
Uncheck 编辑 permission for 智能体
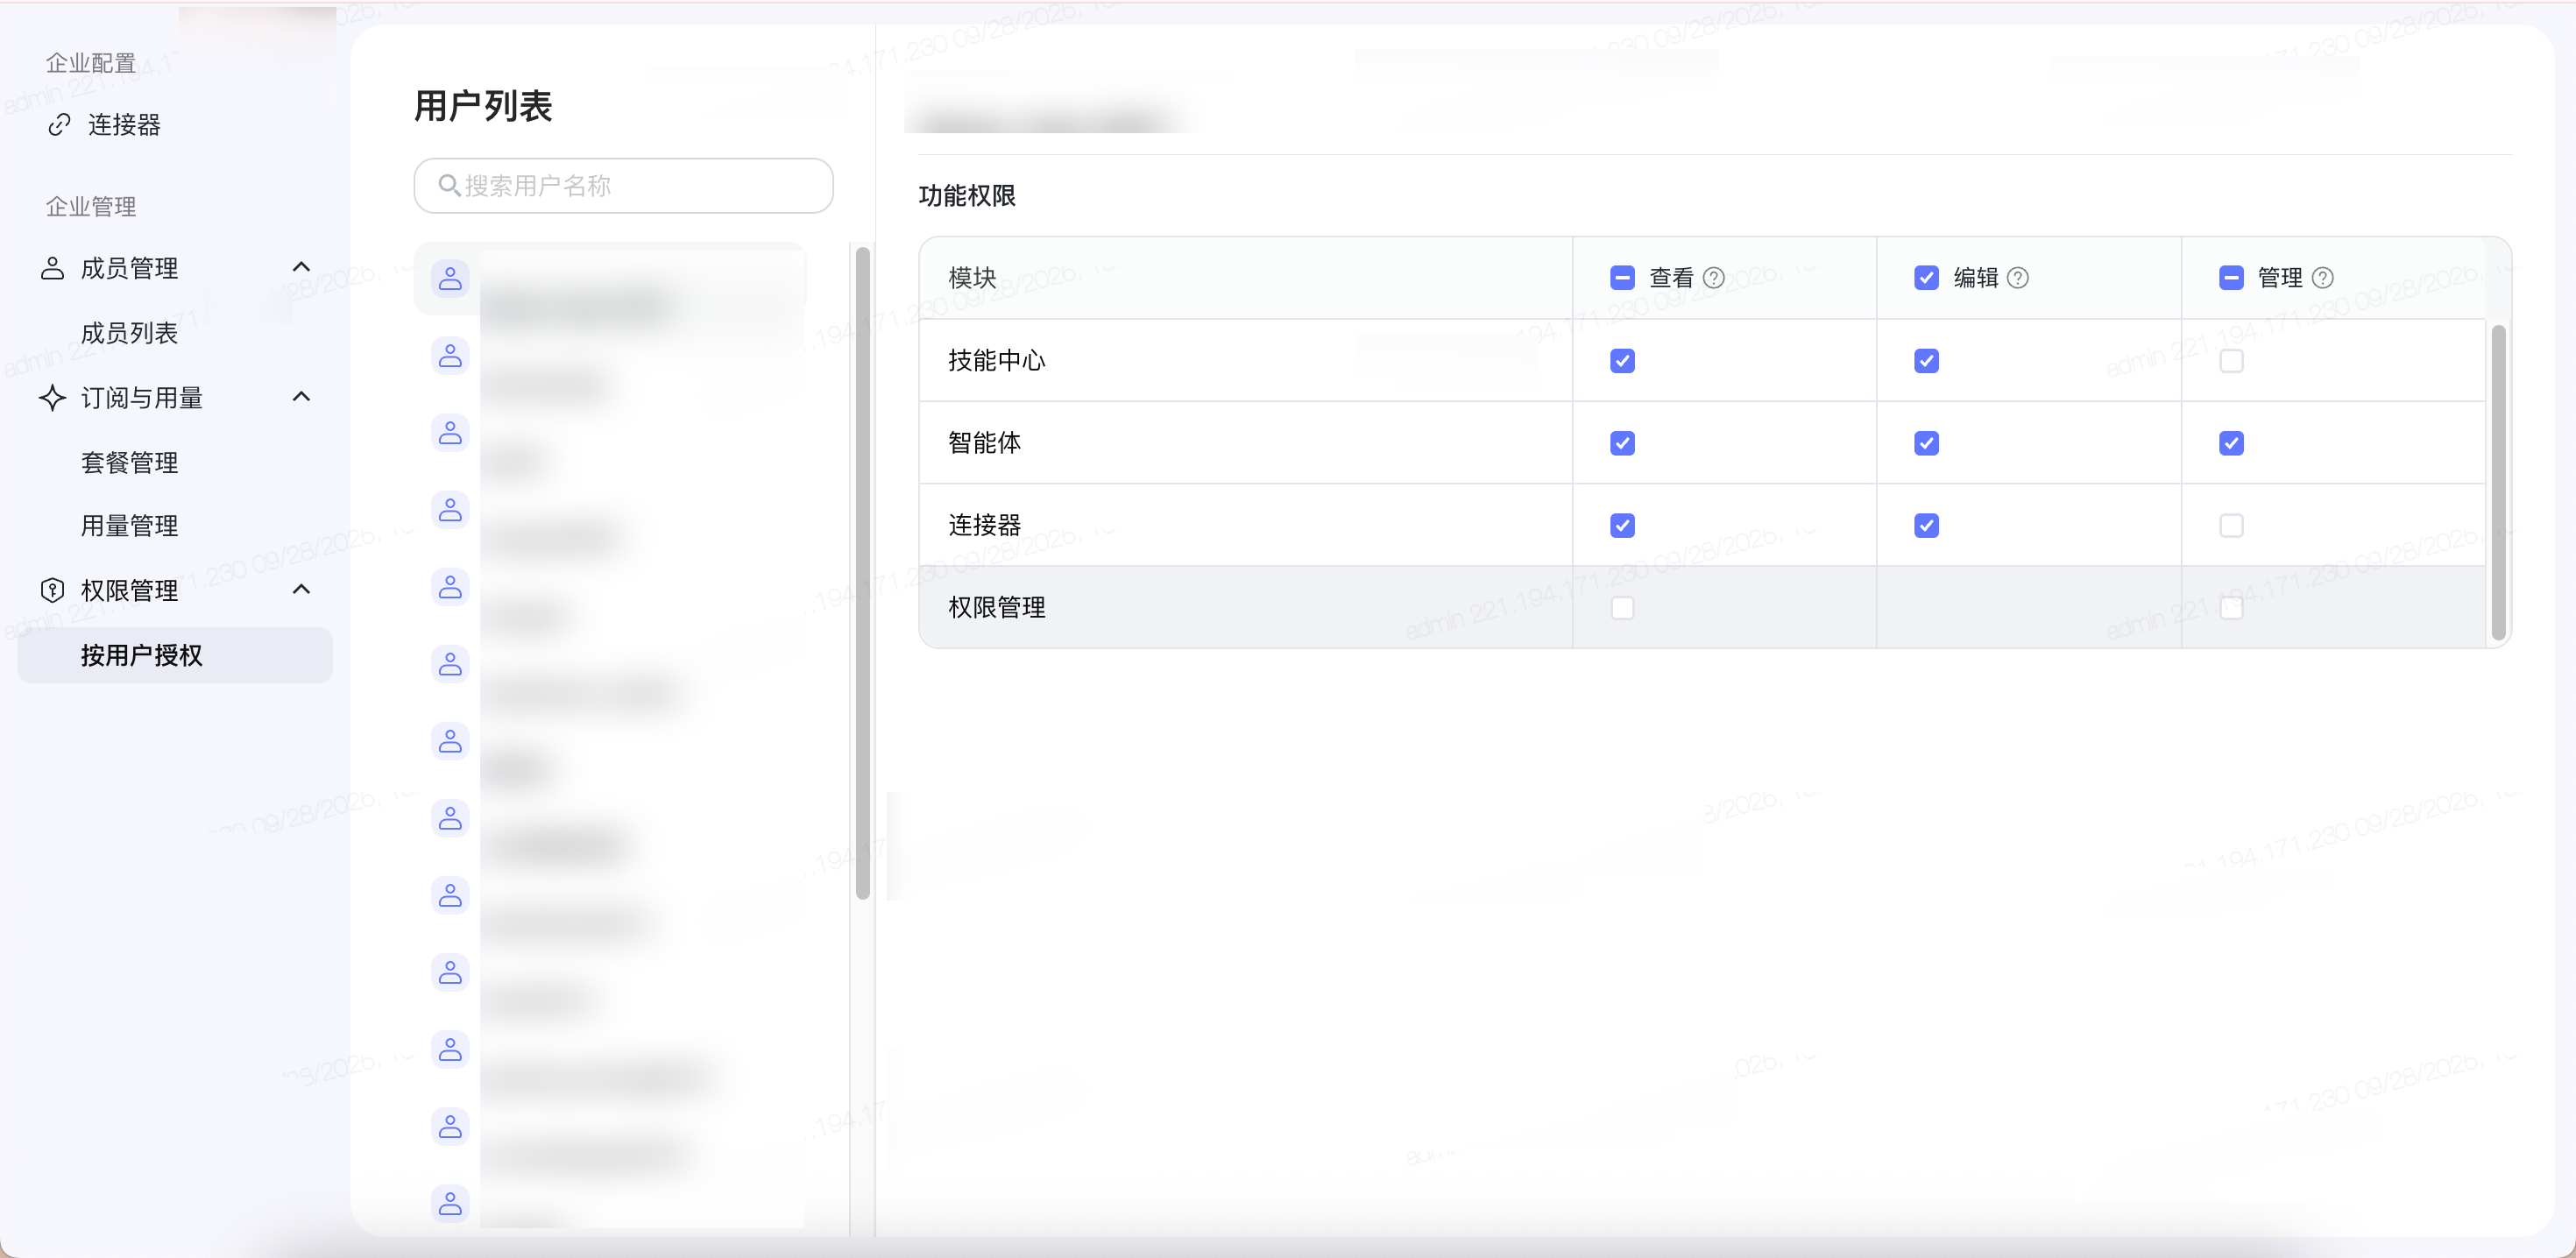(1926, 443)
